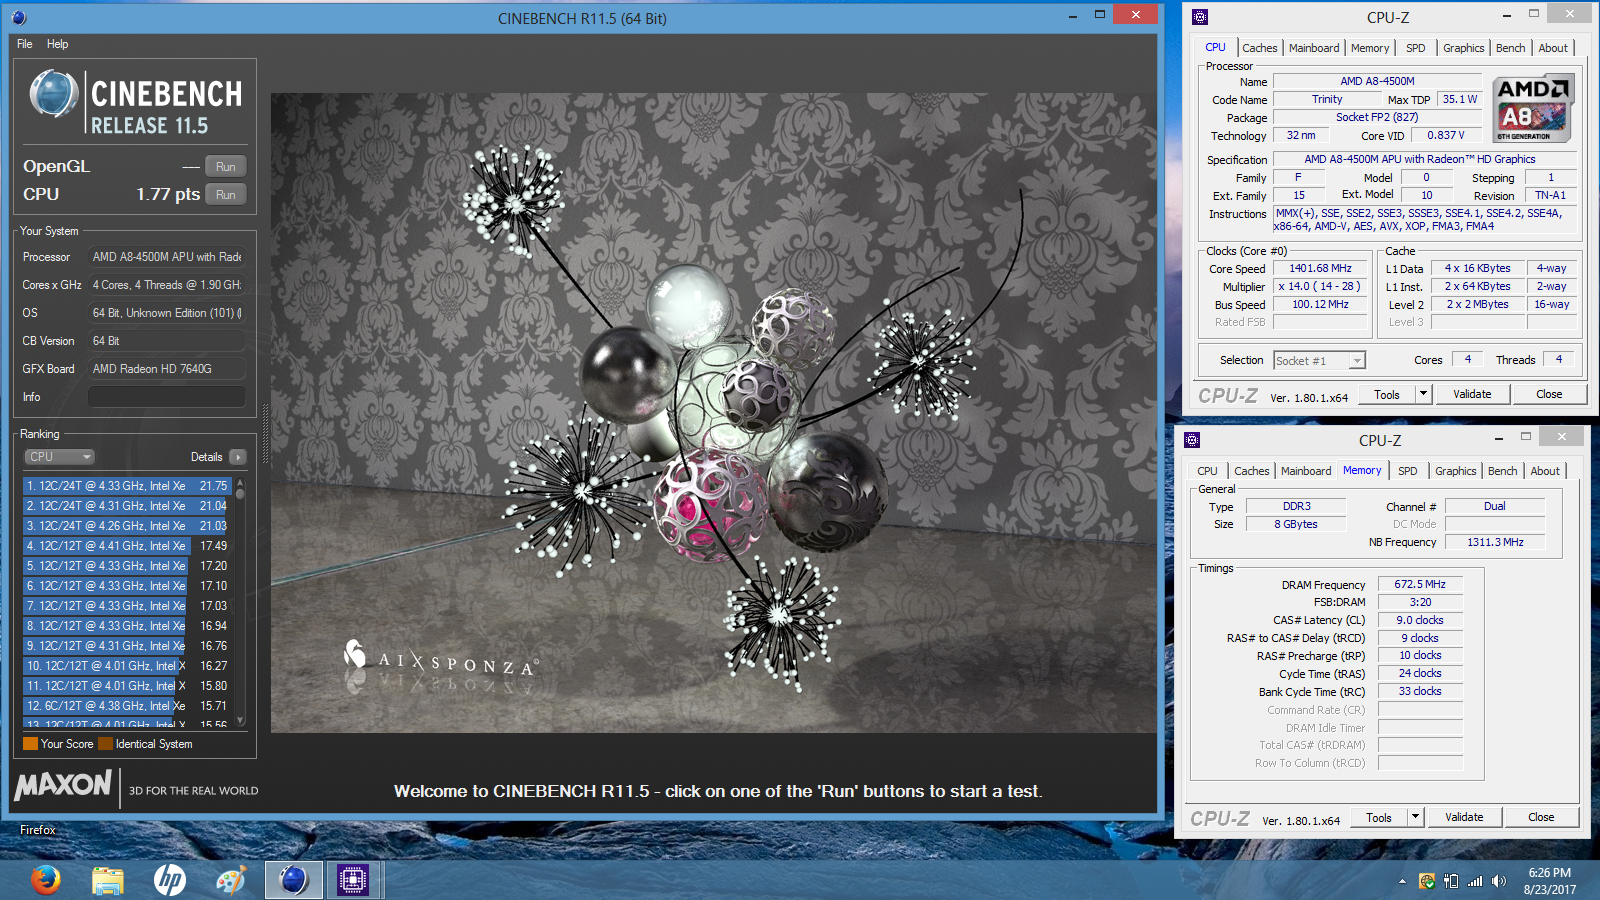The height and width of the screenshot is (900, 1600).
Task: Open Socket #1 selection dropdown
Action: [1320, 361]
